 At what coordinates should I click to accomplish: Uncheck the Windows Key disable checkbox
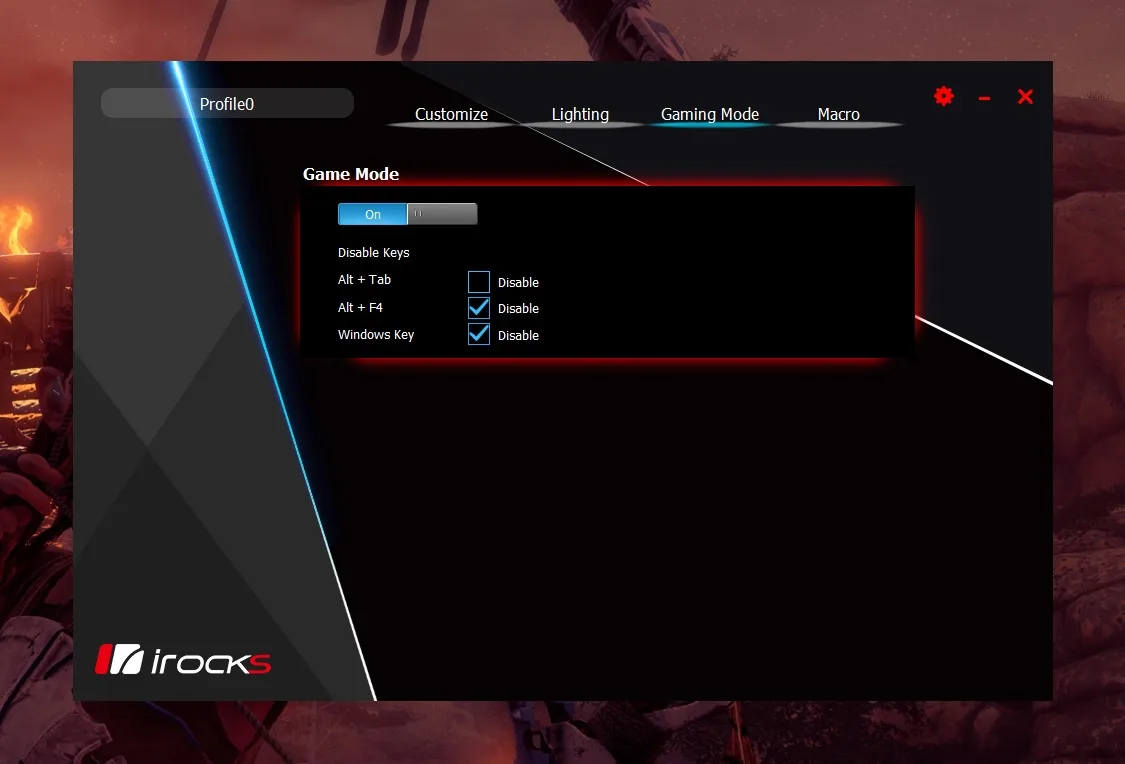click(x=479, y=334)
